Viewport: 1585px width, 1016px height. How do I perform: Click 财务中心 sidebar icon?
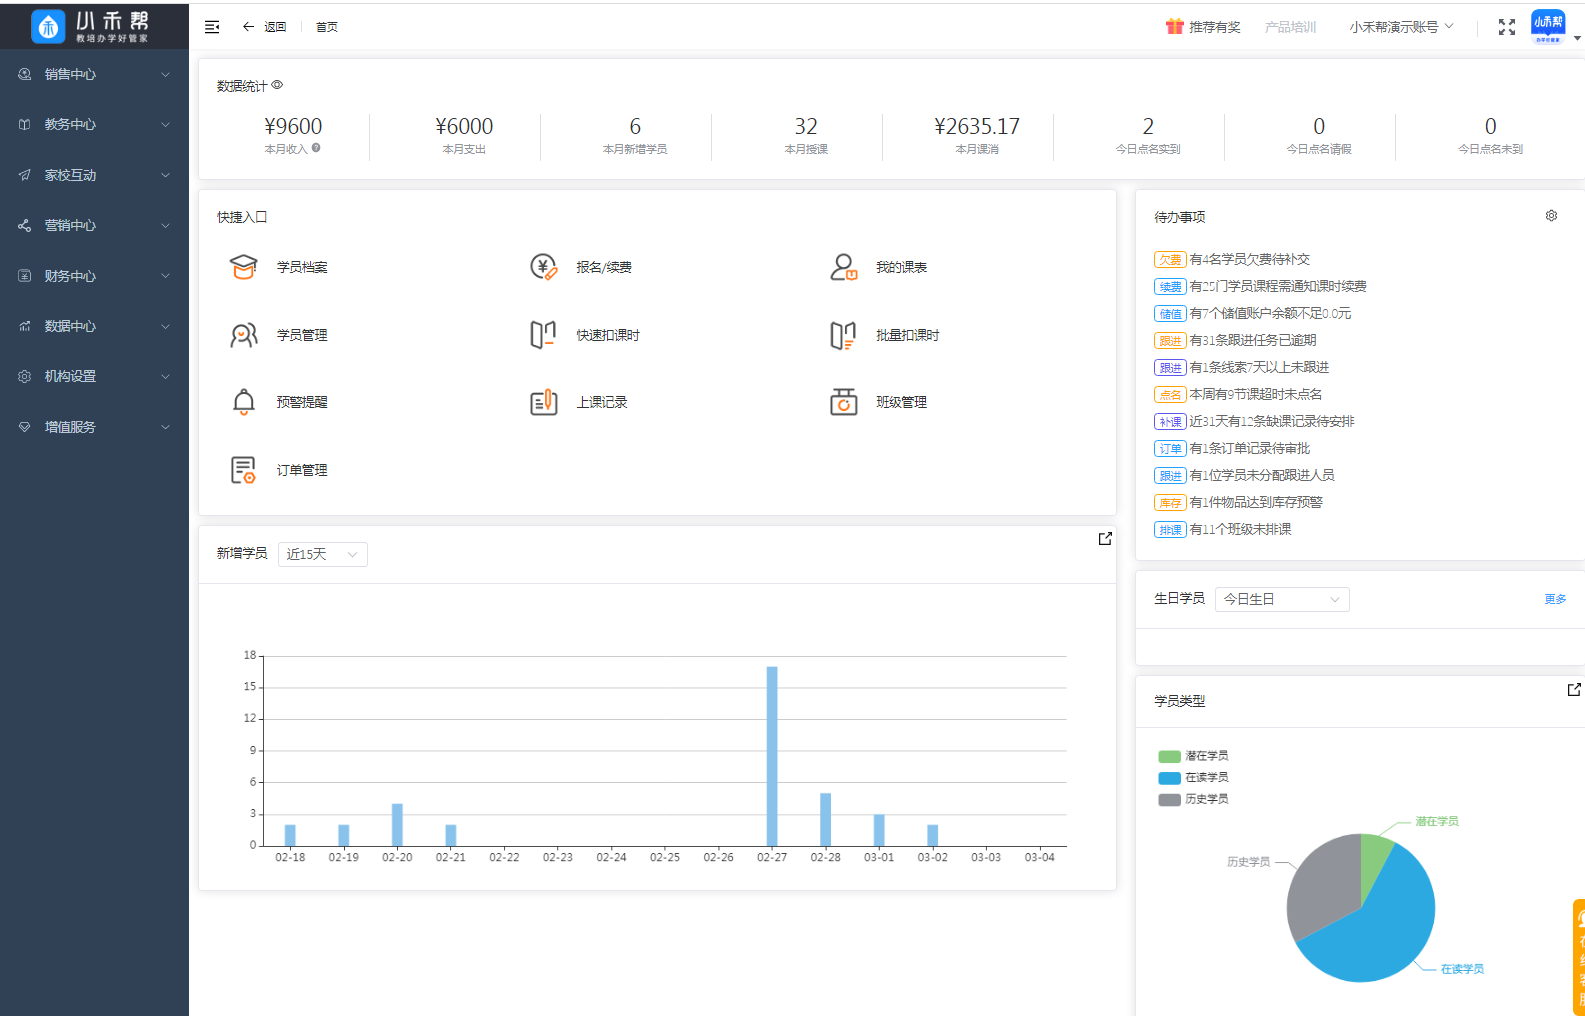click(x=25, y=276)
